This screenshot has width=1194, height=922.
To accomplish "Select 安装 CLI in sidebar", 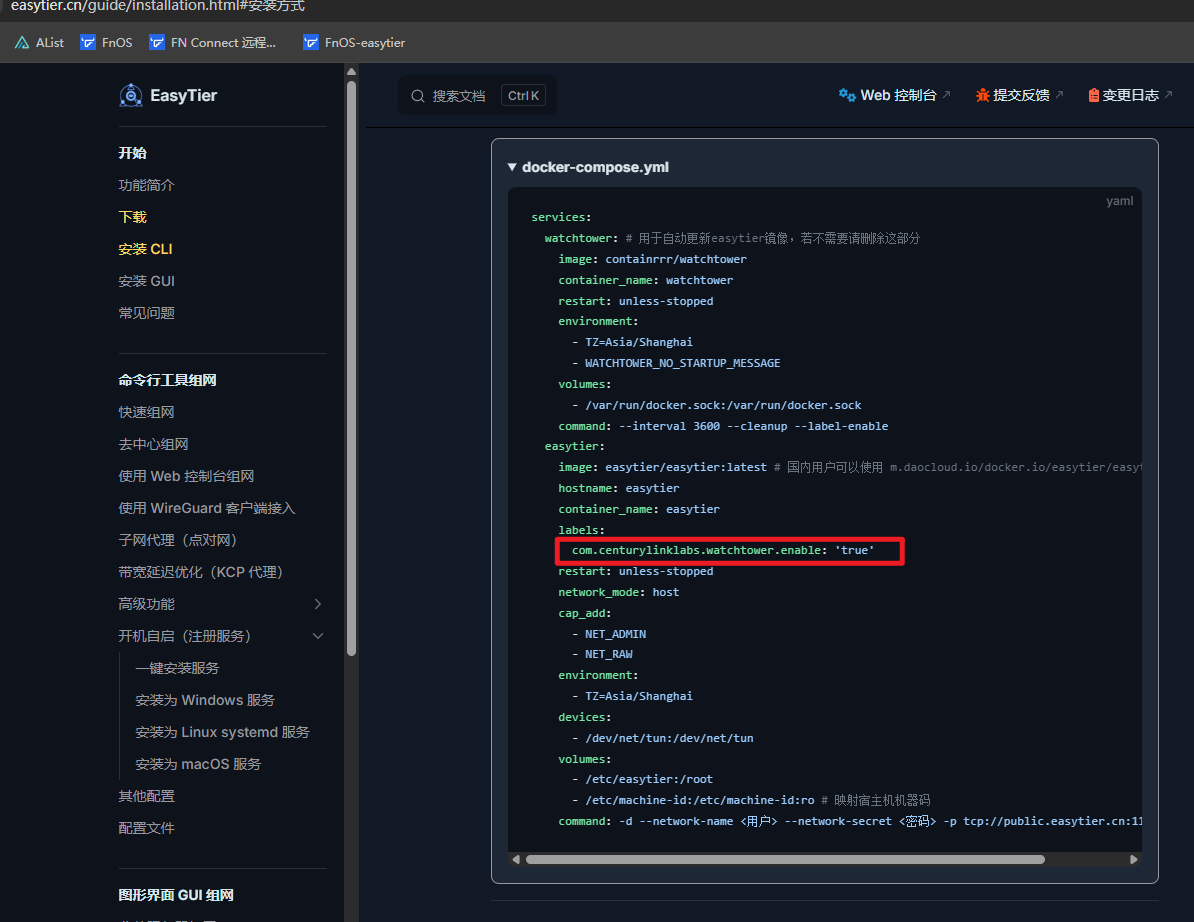I will (145, 249).
